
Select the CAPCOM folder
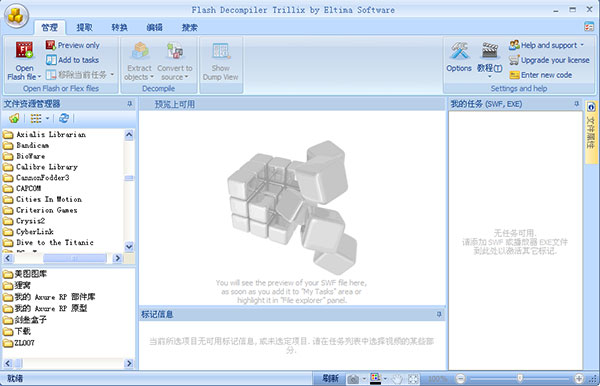[22, 188]
